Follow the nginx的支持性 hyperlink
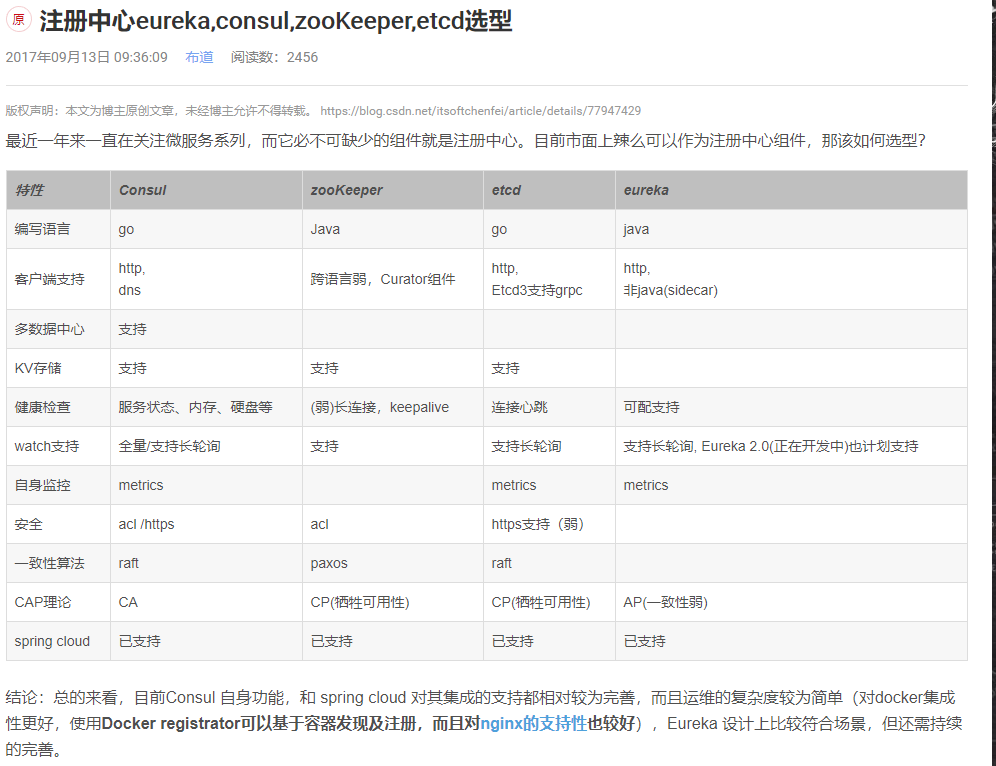996x766 pixels. pos(534,723)
